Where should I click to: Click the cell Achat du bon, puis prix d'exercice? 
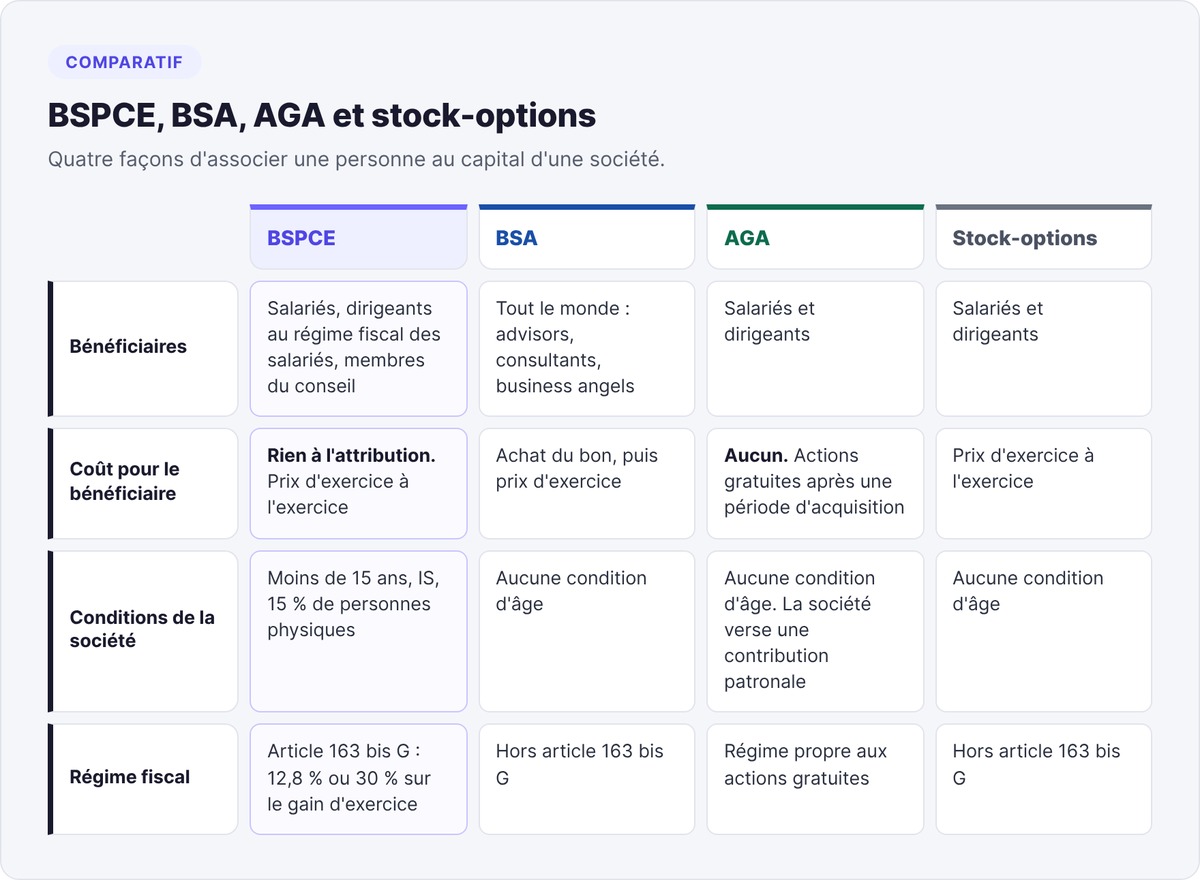click(587, 483)
